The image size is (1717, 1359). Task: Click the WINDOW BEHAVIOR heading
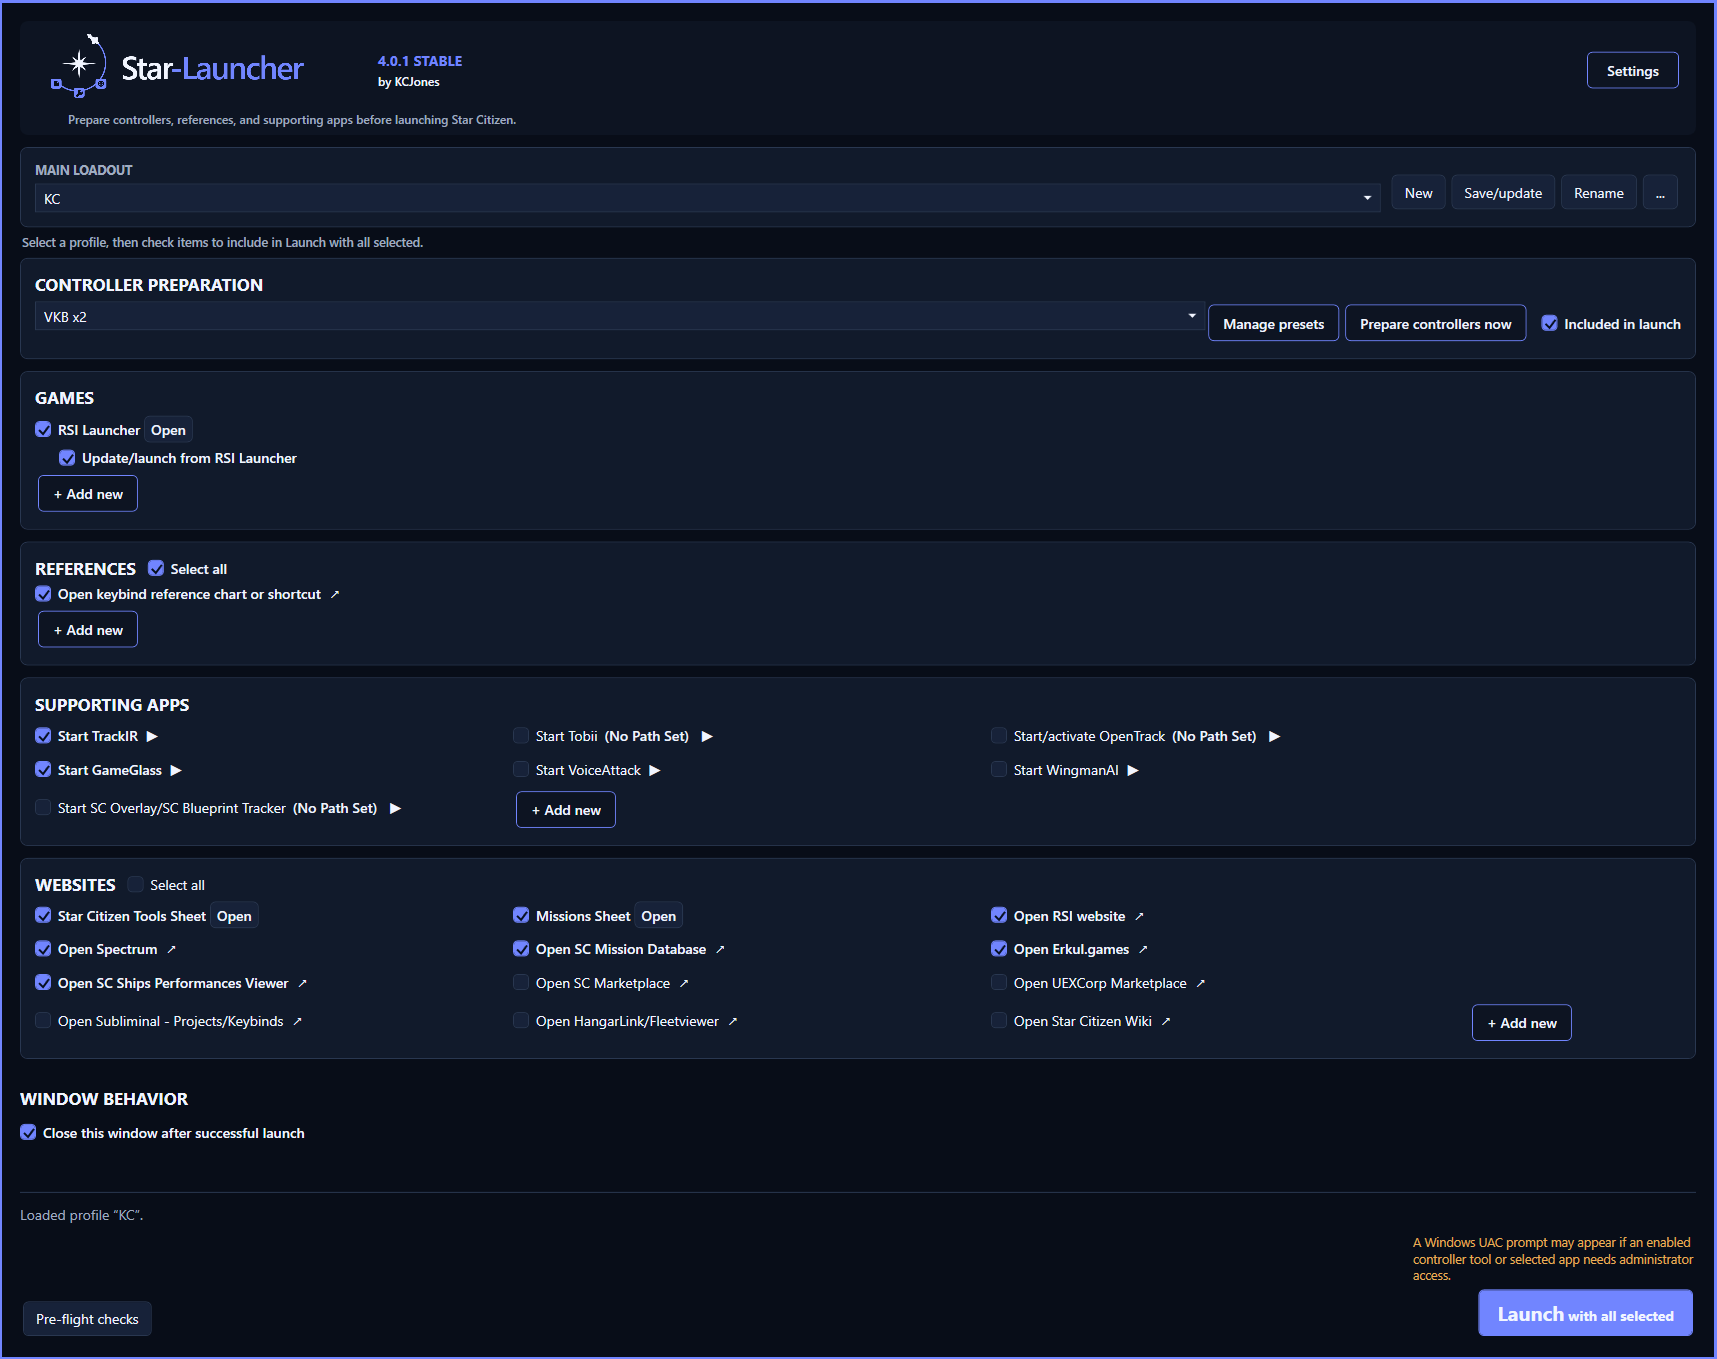pos(104,1099)
